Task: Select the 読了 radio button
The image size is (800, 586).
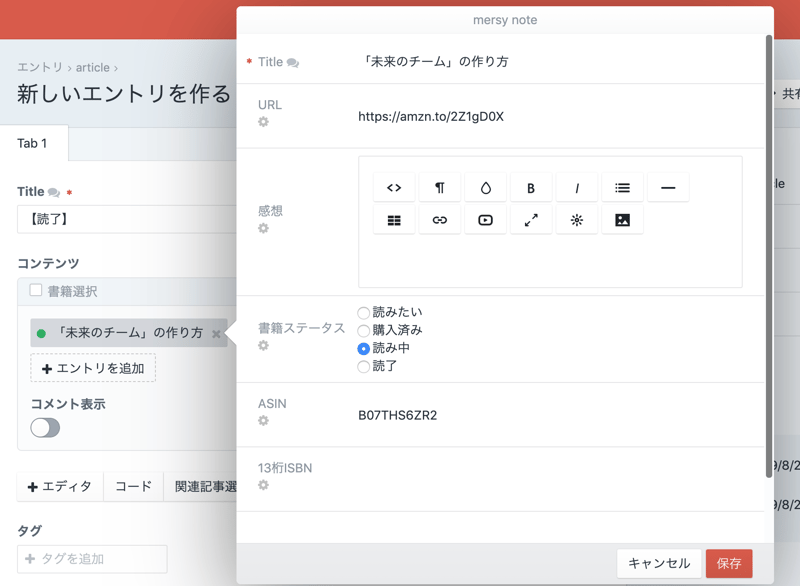Action: coord(364,367)
